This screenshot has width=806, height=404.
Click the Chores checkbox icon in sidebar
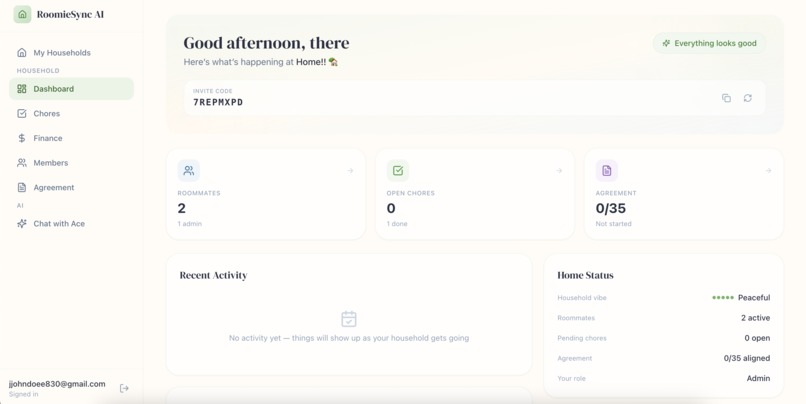[22, 114]
